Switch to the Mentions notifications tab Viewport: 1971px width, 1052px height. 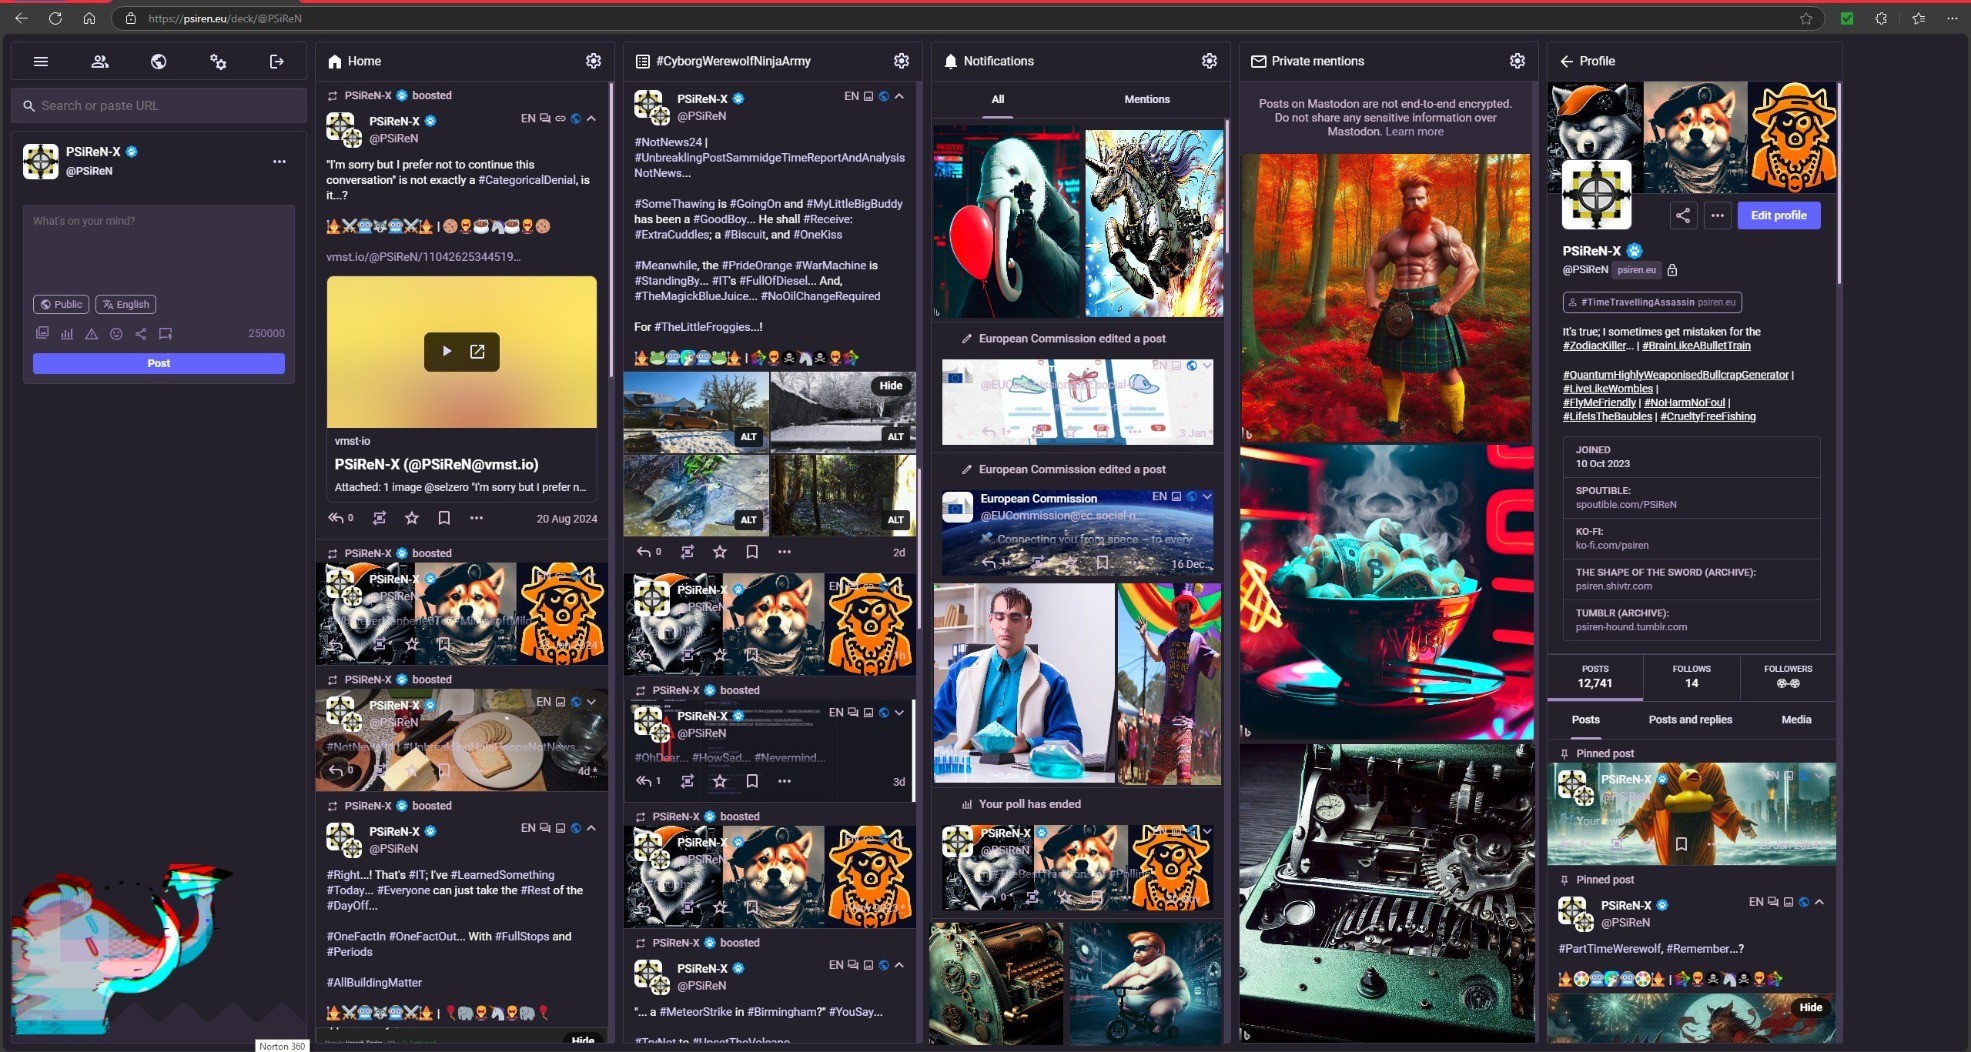coord(1147,99)
